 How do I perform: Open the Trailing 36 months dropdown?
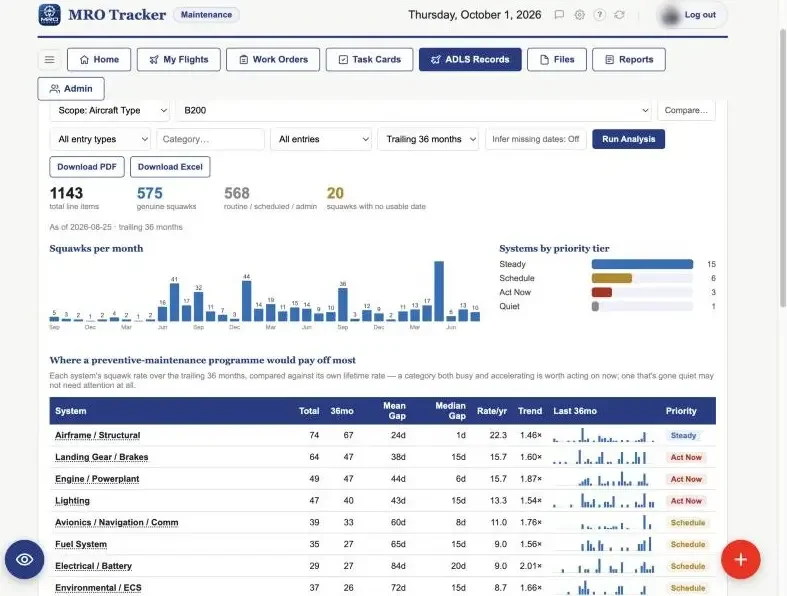click(x=429, y=139)
